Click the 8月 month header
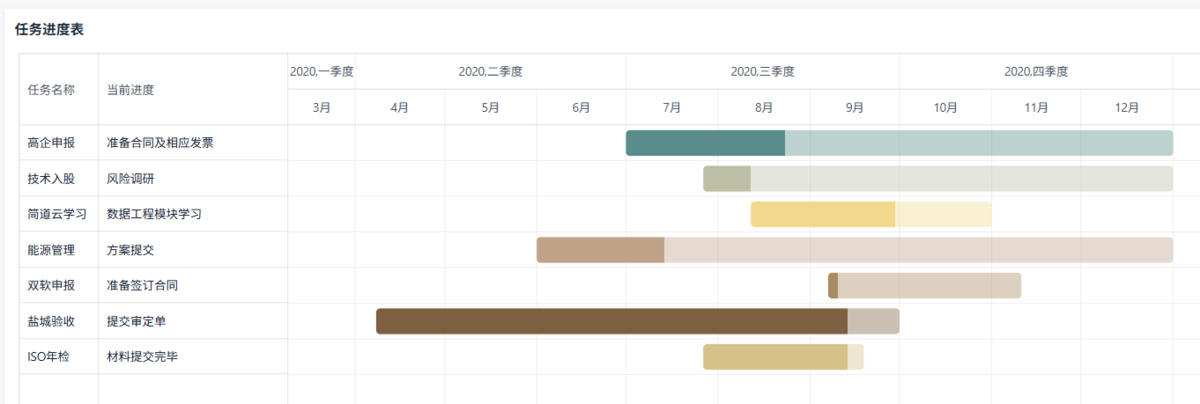Screen dimensions: 1200x404 point(764,107)
